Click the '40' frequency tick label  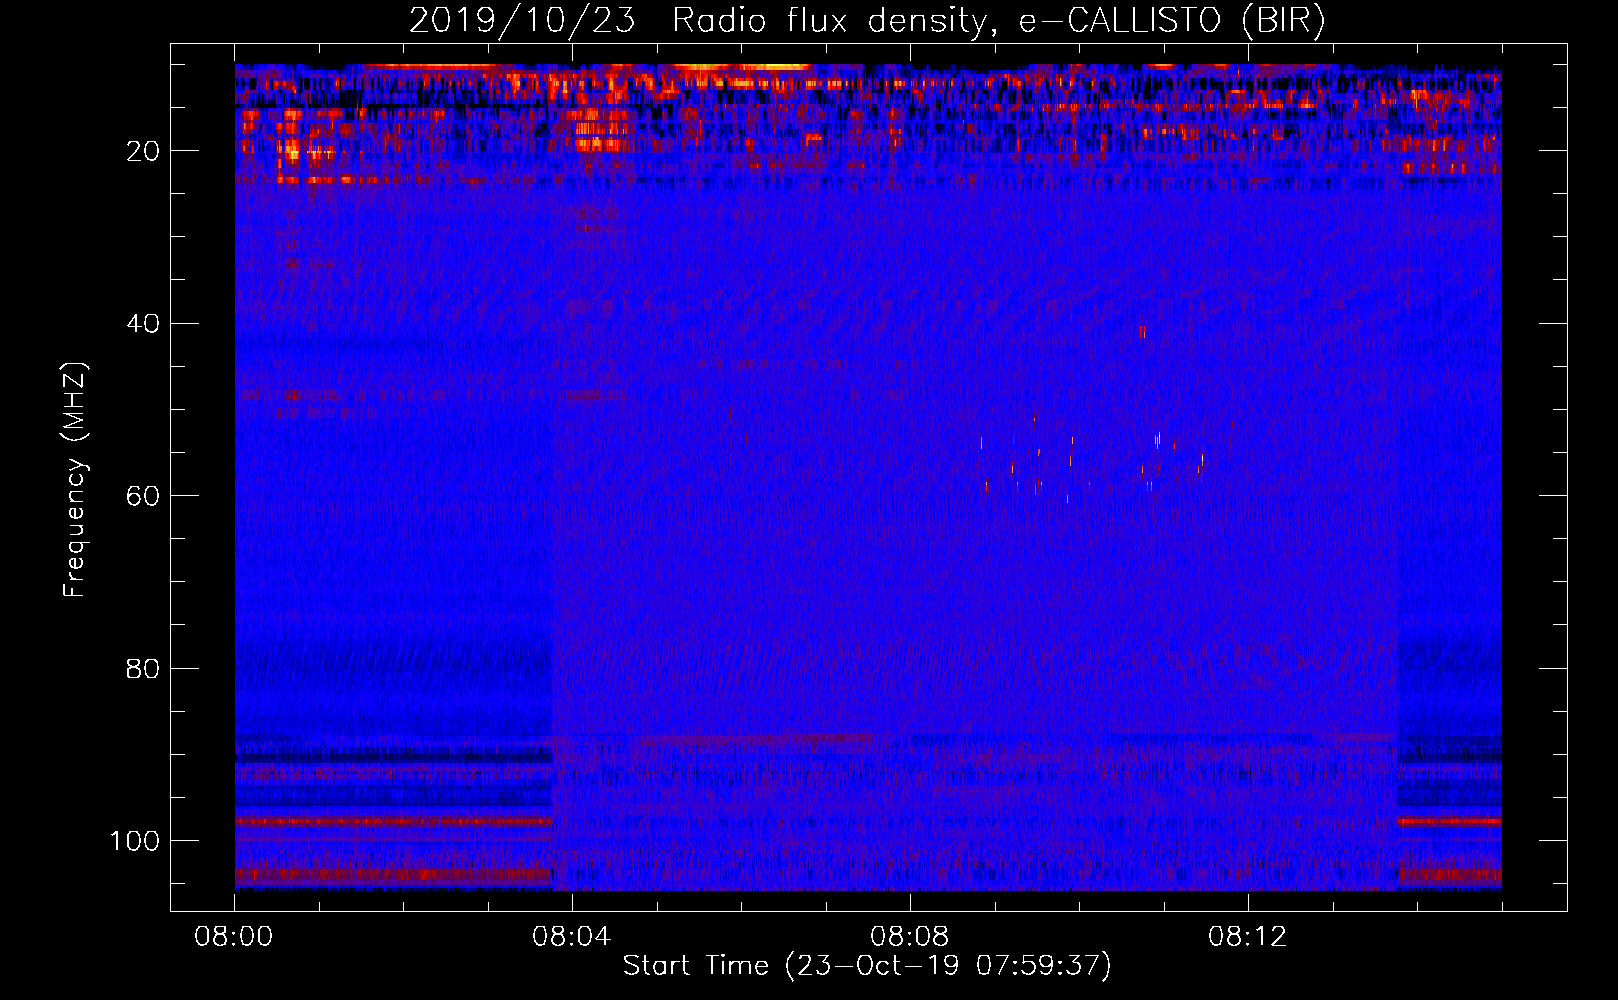click(x=144, y=324)
